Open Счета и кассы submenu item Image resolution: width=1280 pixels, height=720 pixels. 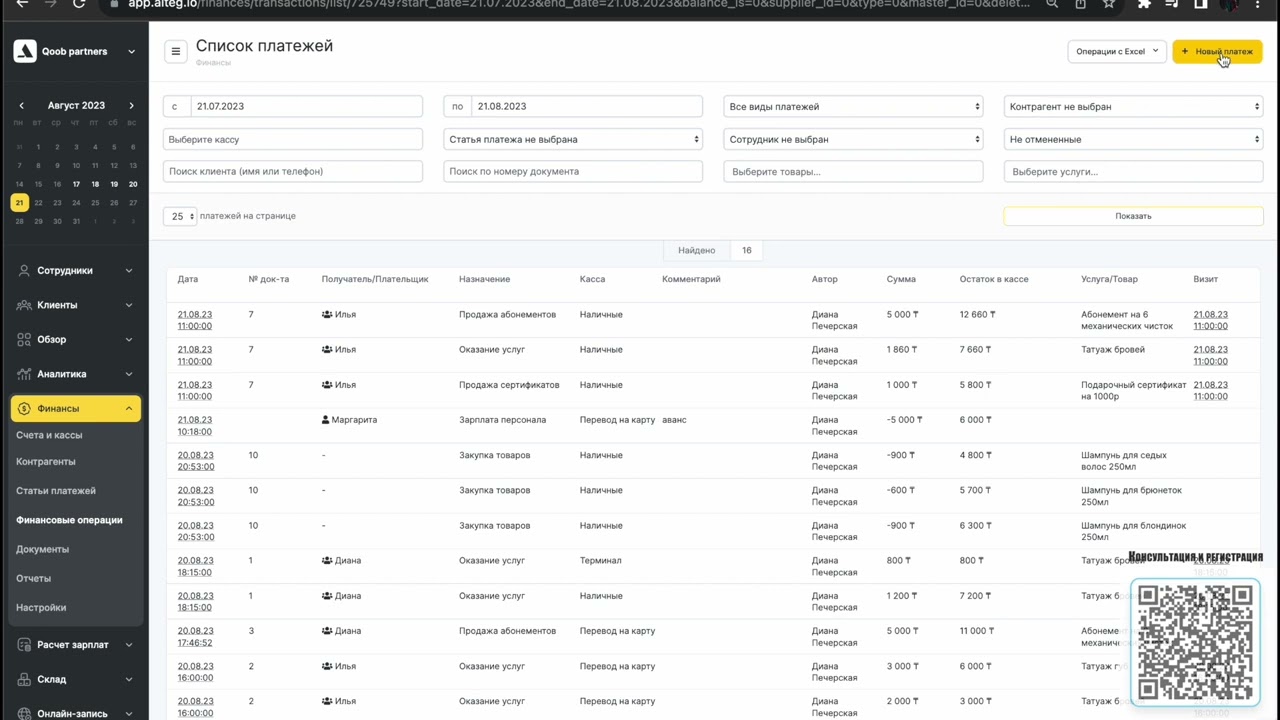(49, 435)
